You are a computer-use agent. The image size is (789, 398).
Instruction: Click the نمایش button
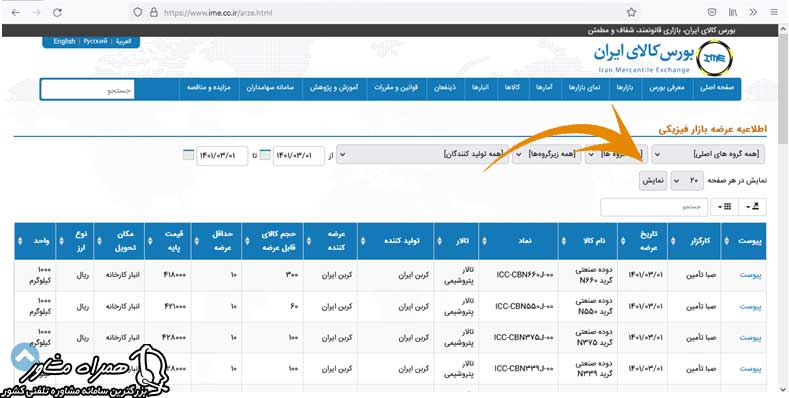653,180
